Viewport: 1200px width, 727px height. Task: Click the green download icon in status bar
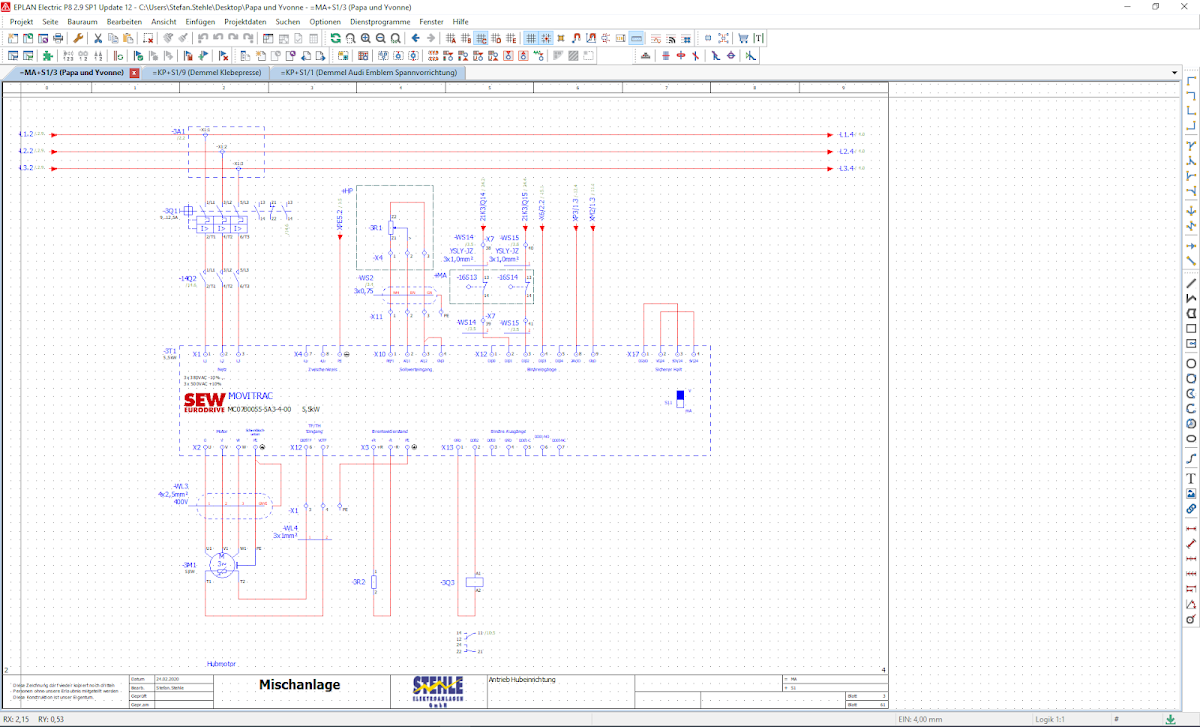1170,719
